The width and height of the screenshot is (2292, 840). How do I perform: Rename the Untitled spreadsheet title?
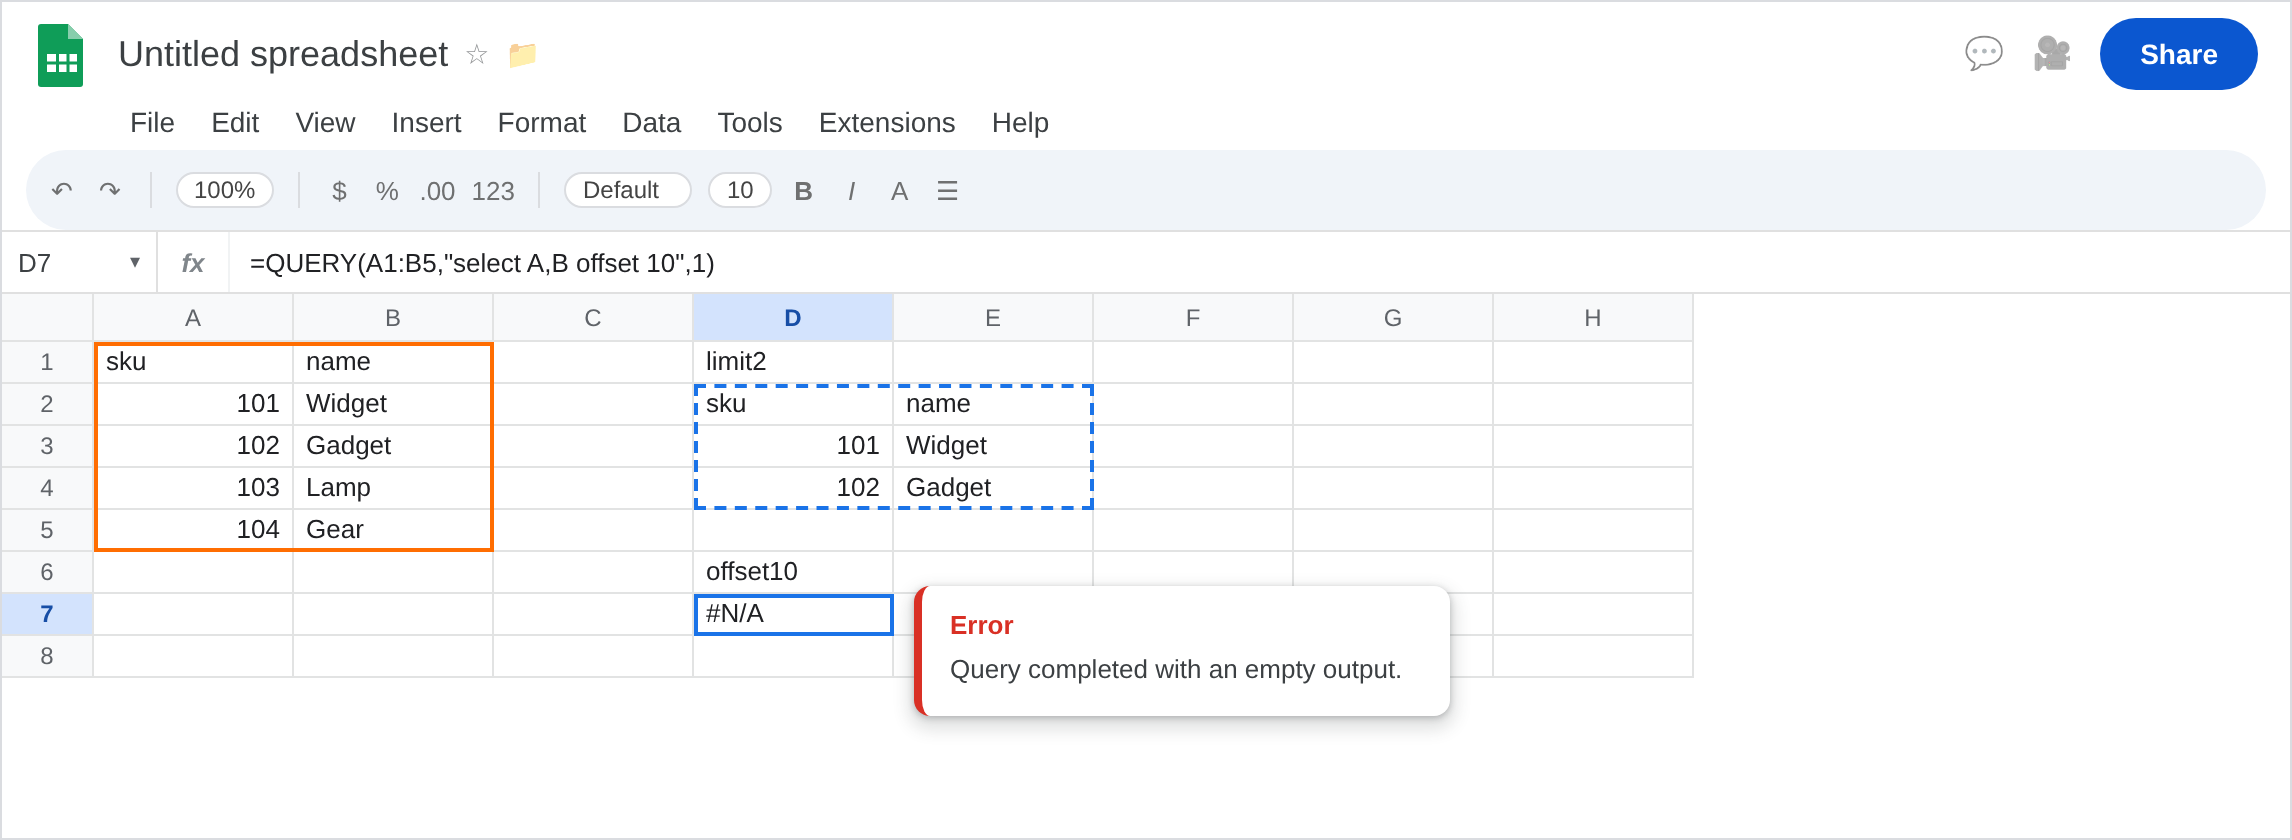click(x=283, y=54)
